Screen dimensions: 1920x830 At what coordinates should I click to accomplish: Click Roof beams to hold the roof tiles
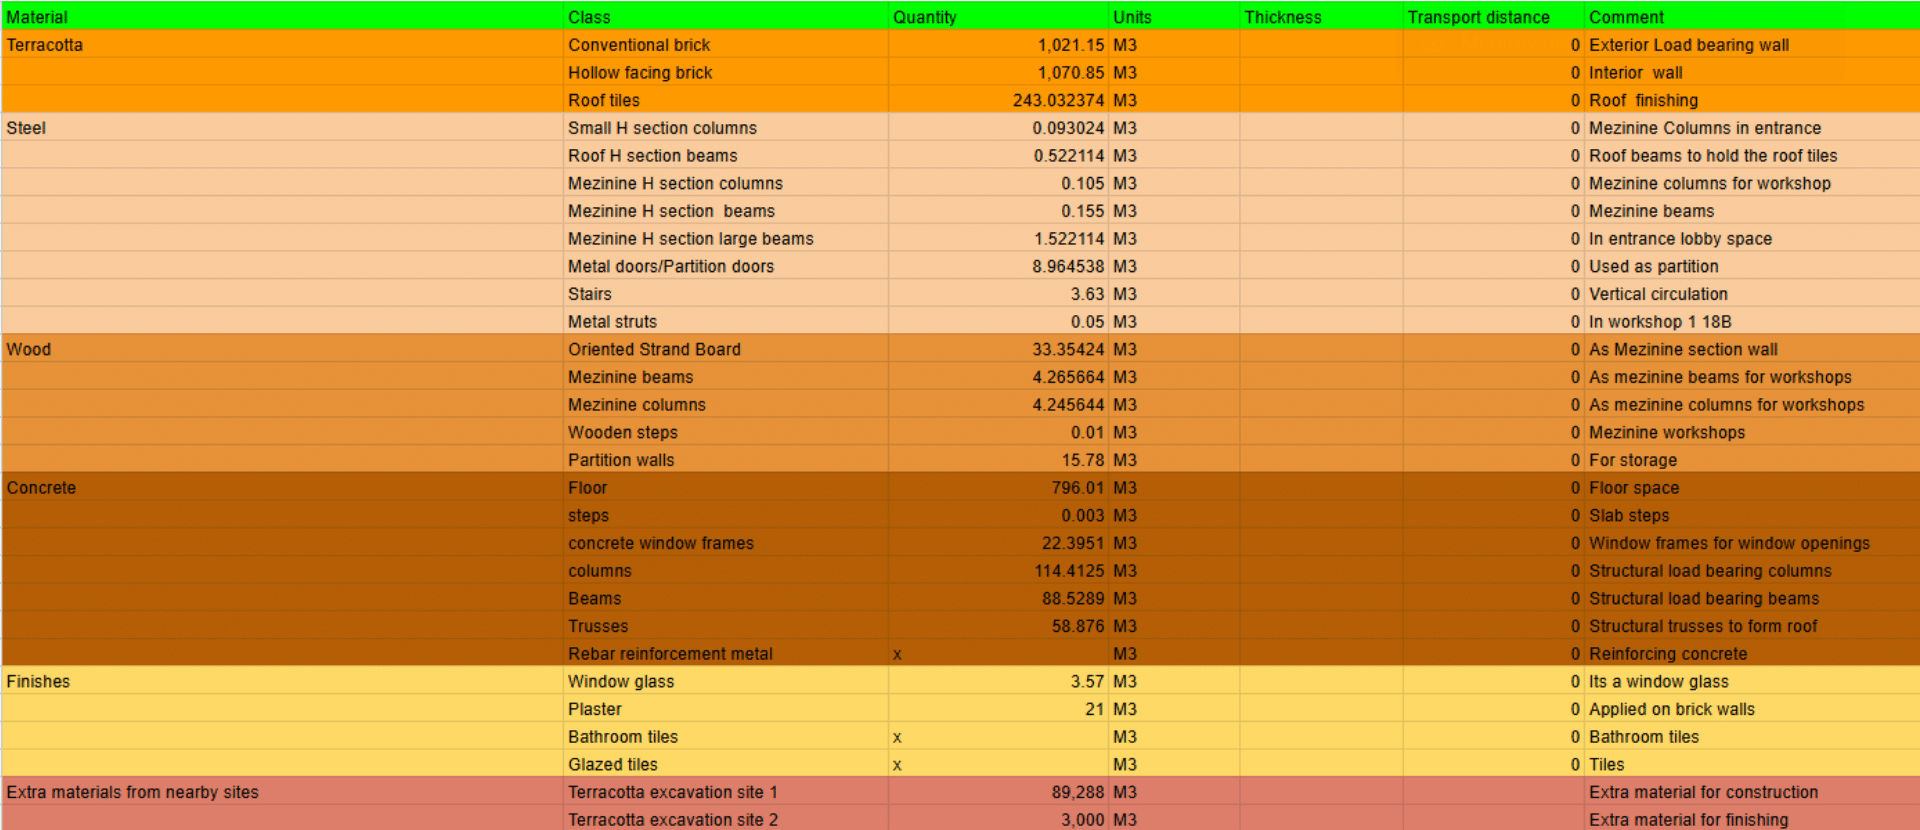tap(1752, 156)
